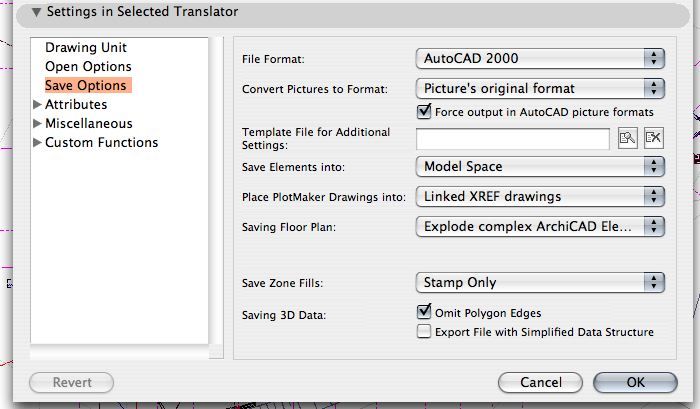The height and width of the screenshot is (409, 700).
Task: Open Place PlotMaker Drawings into dropdown
Action: pos(540,196)
